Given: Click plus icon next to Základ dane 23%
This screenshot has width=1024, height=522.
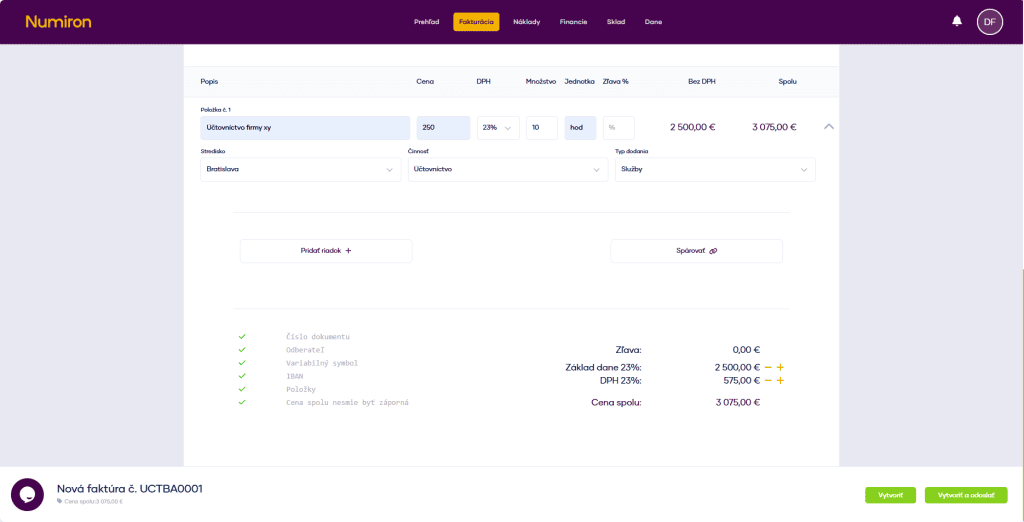Looking at the screenshot, I should point(780,368).
